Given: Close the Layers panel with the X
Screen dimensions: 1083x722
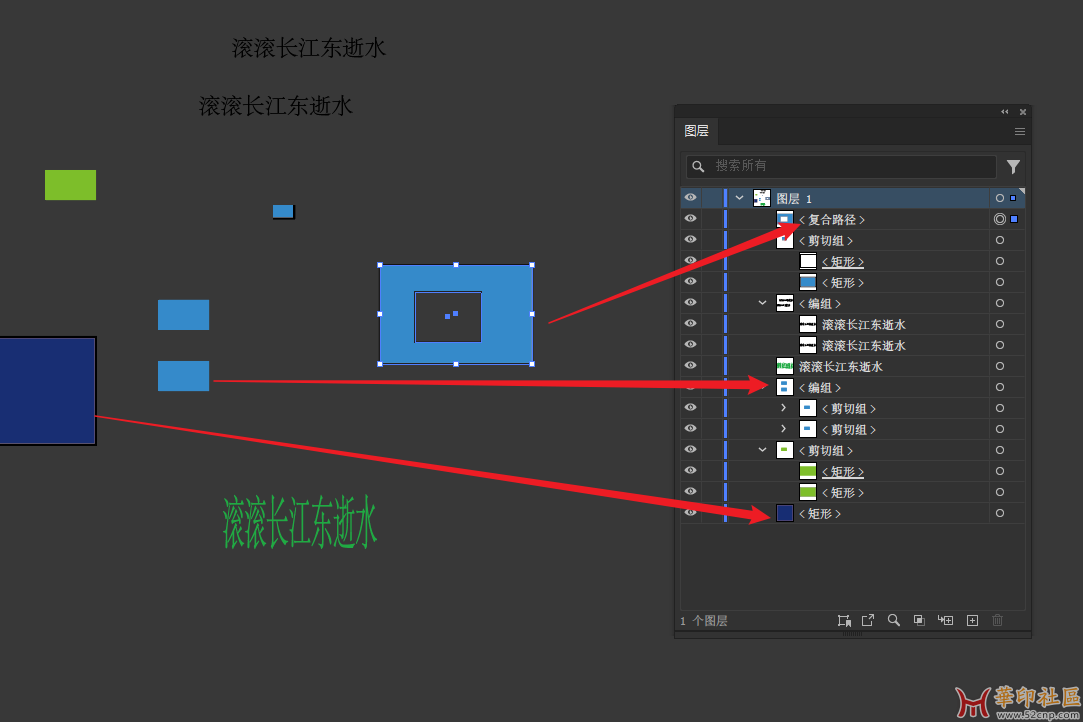Looking at the screenshot, I should click(1023, 112).
